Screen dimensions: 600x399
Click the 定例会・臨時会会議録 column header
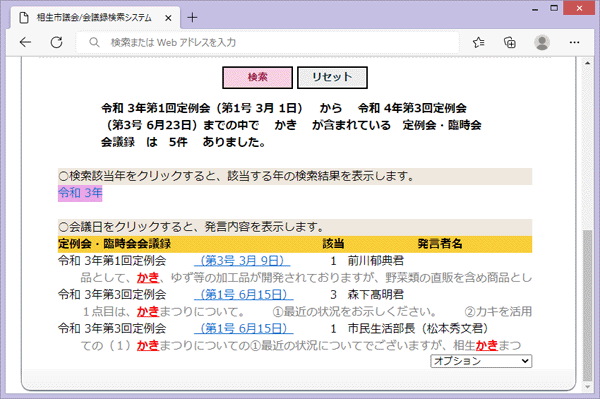[114, 244]
